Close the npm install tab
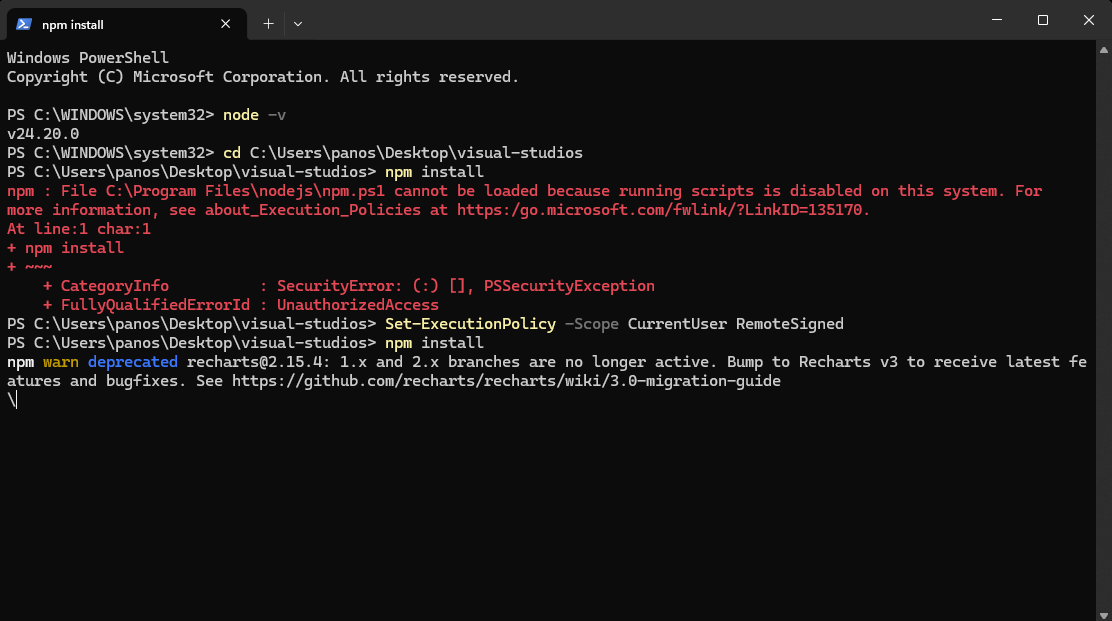Screen dimensions: 1112x621 coord(226,24)
